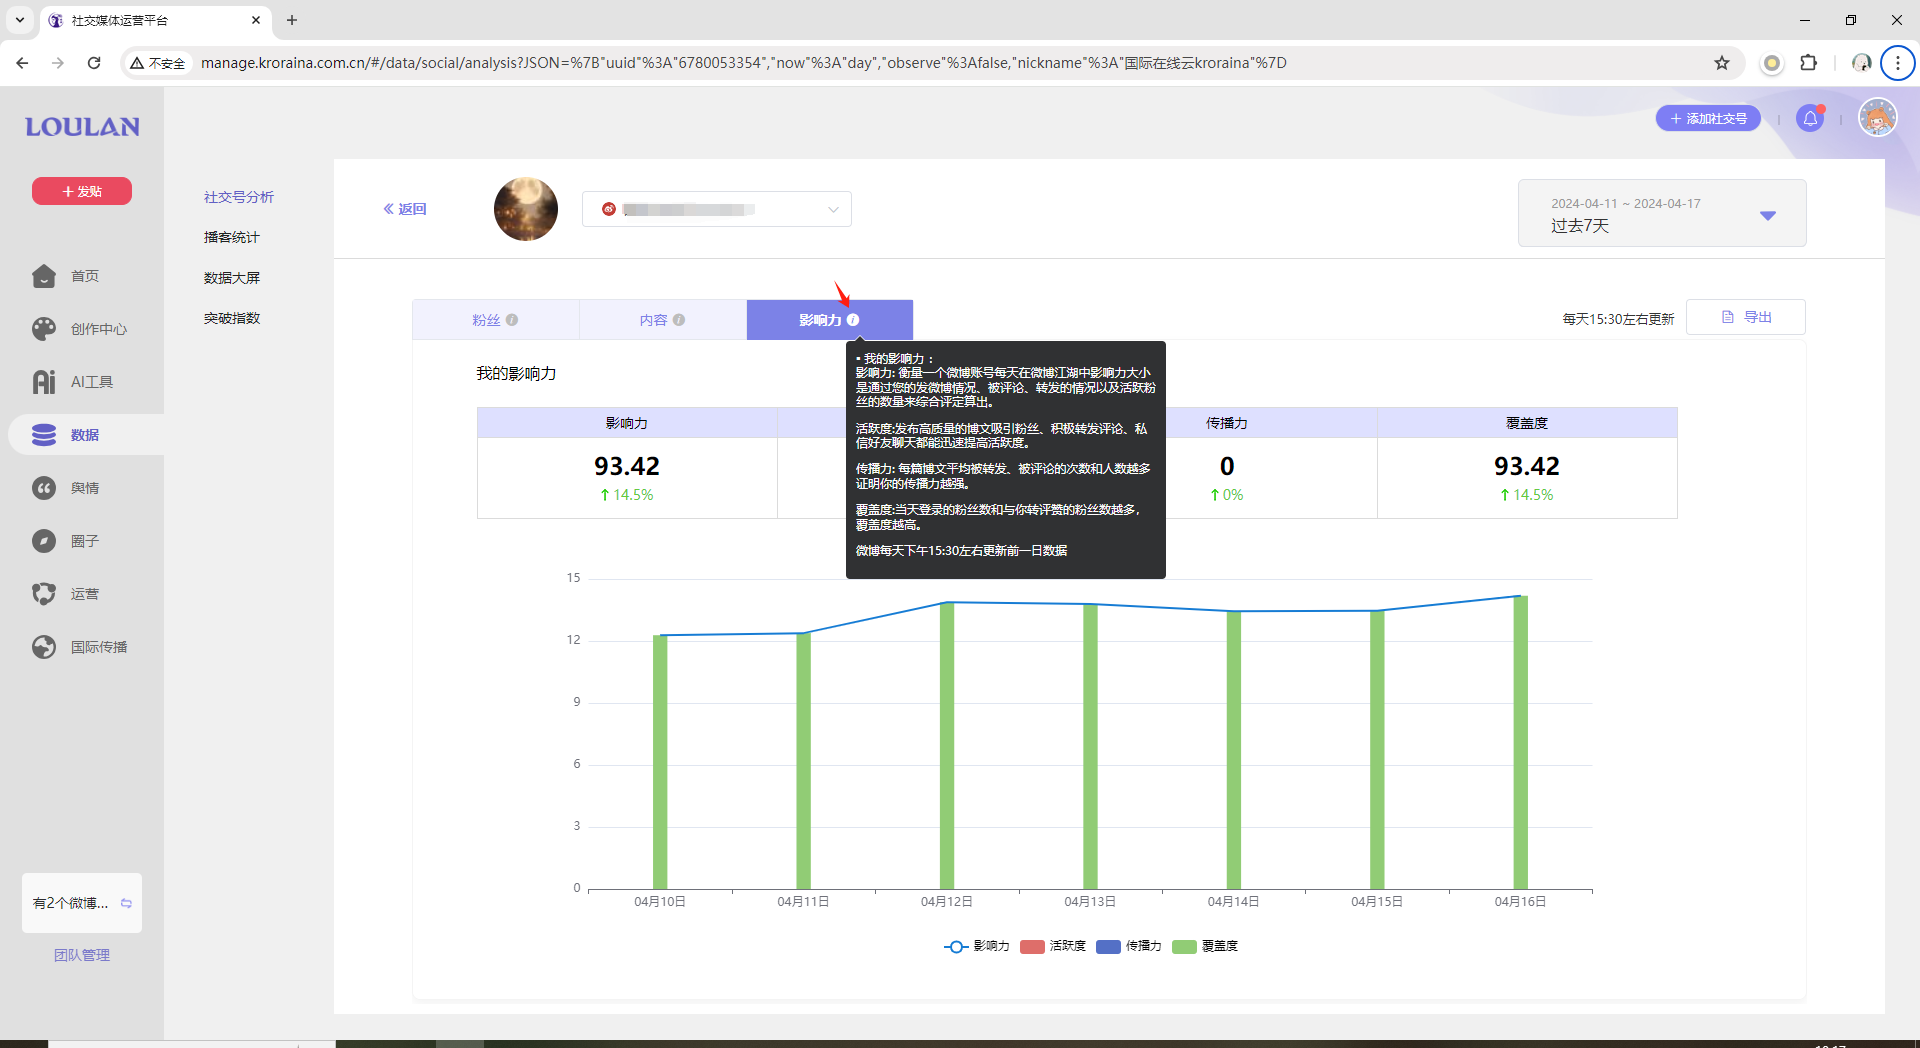Select 突破指数 submenu item
This screenshot has height=1048, width=1920.
coord(232,318)
